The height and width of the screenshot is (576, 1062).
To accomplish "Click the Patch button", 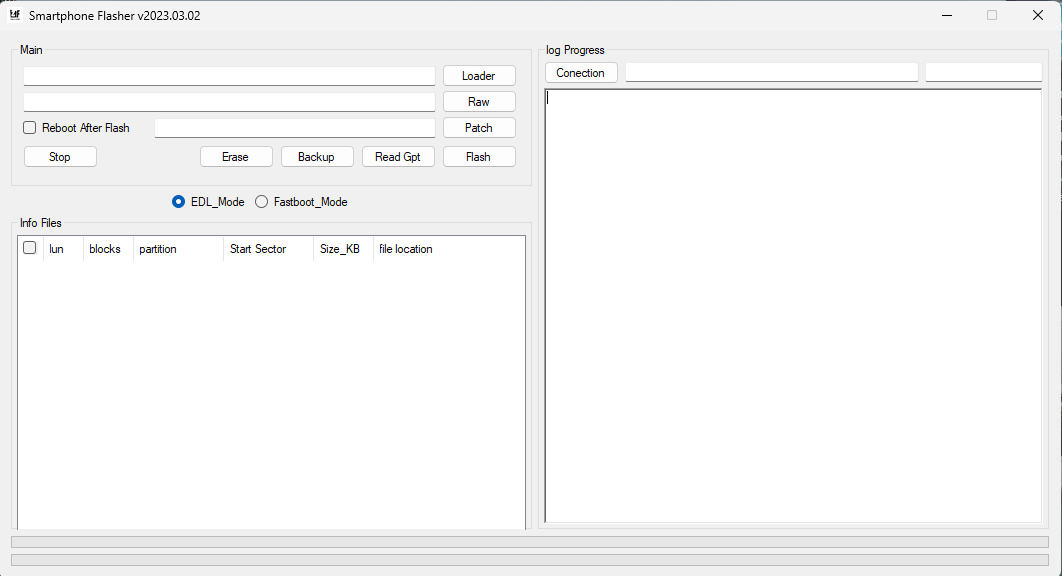I will (x=478, y=127).
